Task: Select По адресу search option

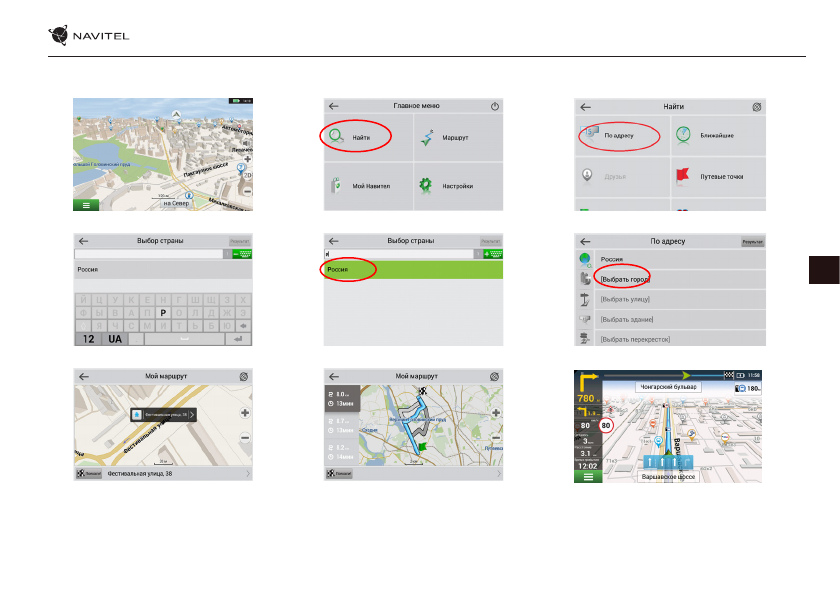Action: pyautogui.click(x=622, y=135)
